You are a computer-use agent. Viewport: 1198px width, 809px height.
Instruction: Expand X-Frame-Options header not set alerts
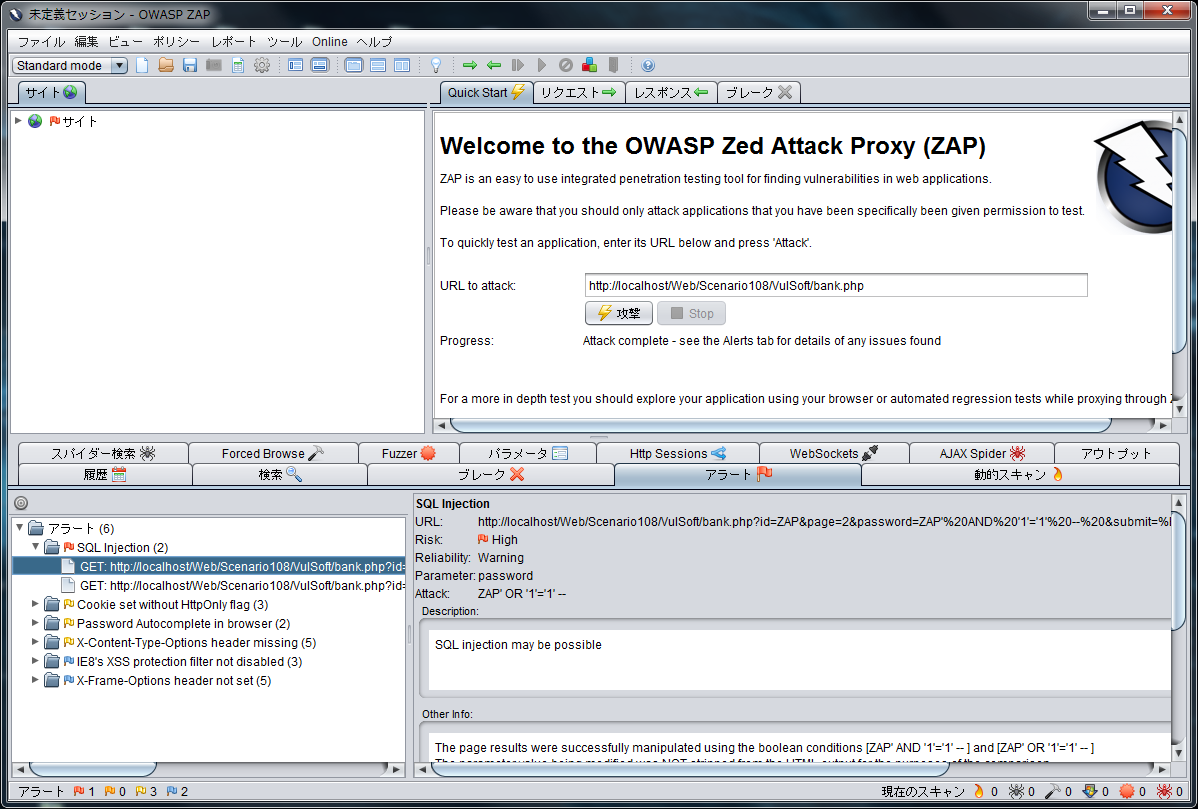[35, 681]
